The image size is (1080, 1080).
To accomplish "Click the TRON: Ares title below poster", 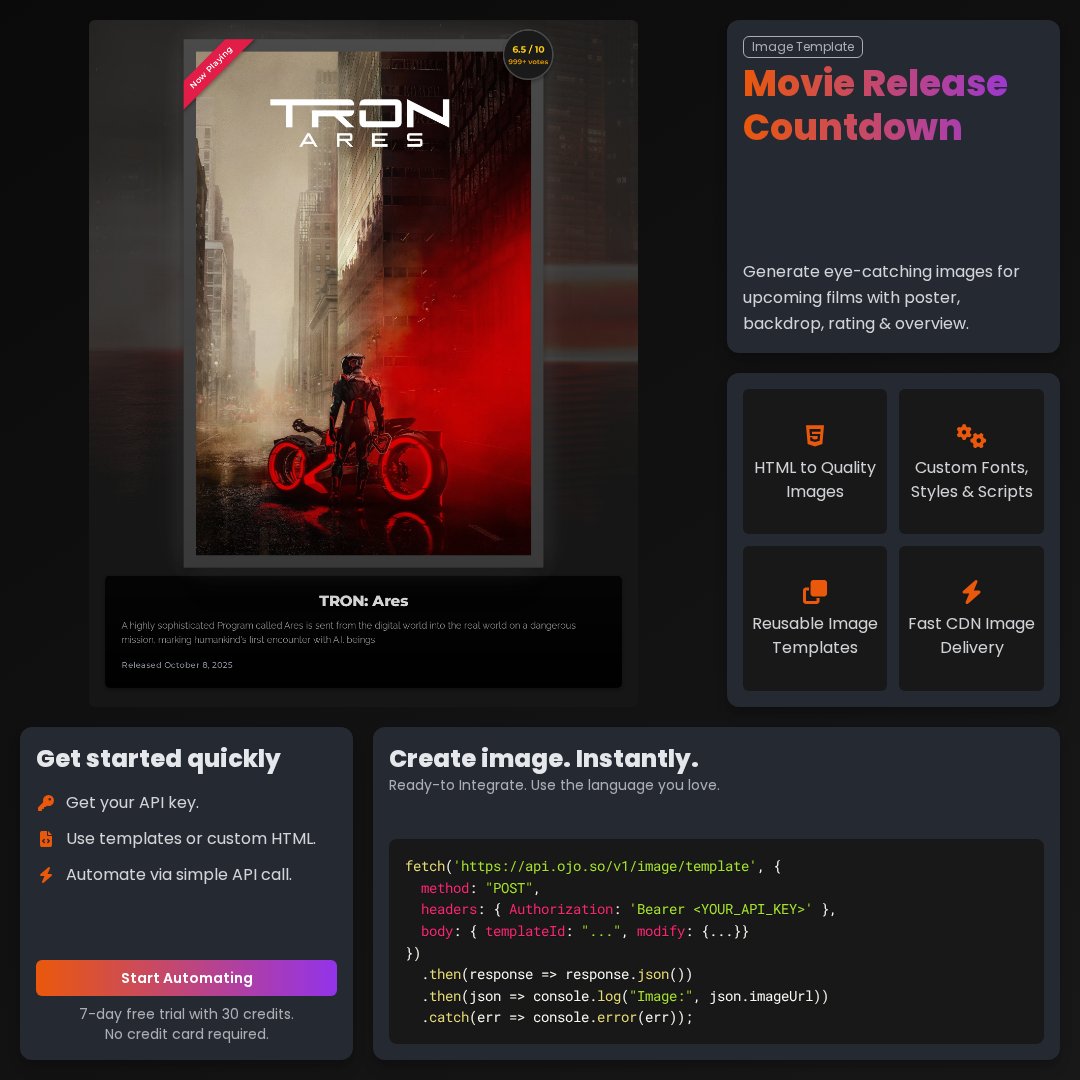I will pos(363,601).
